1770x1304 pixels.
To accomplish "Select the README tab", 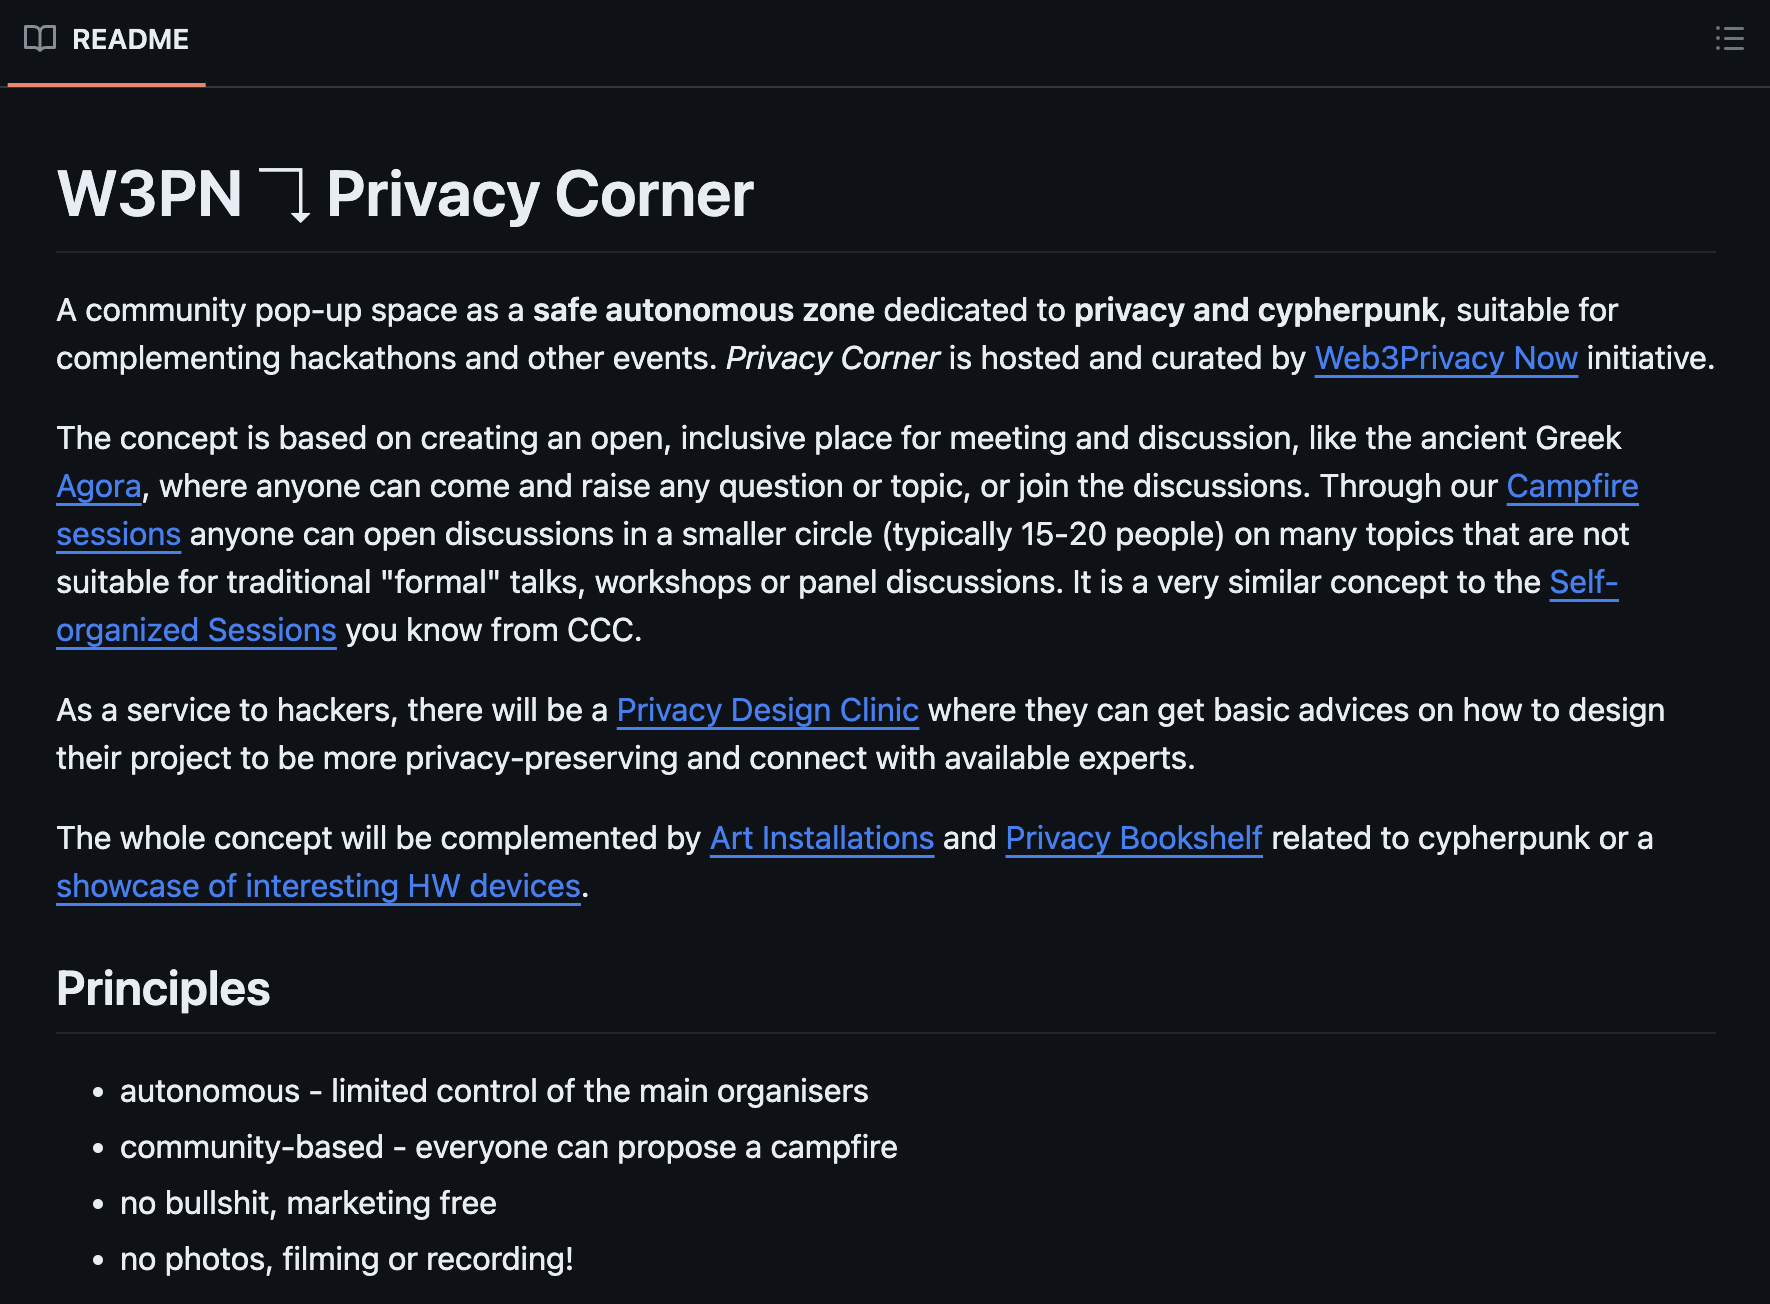I will click(x=106, y=40).
